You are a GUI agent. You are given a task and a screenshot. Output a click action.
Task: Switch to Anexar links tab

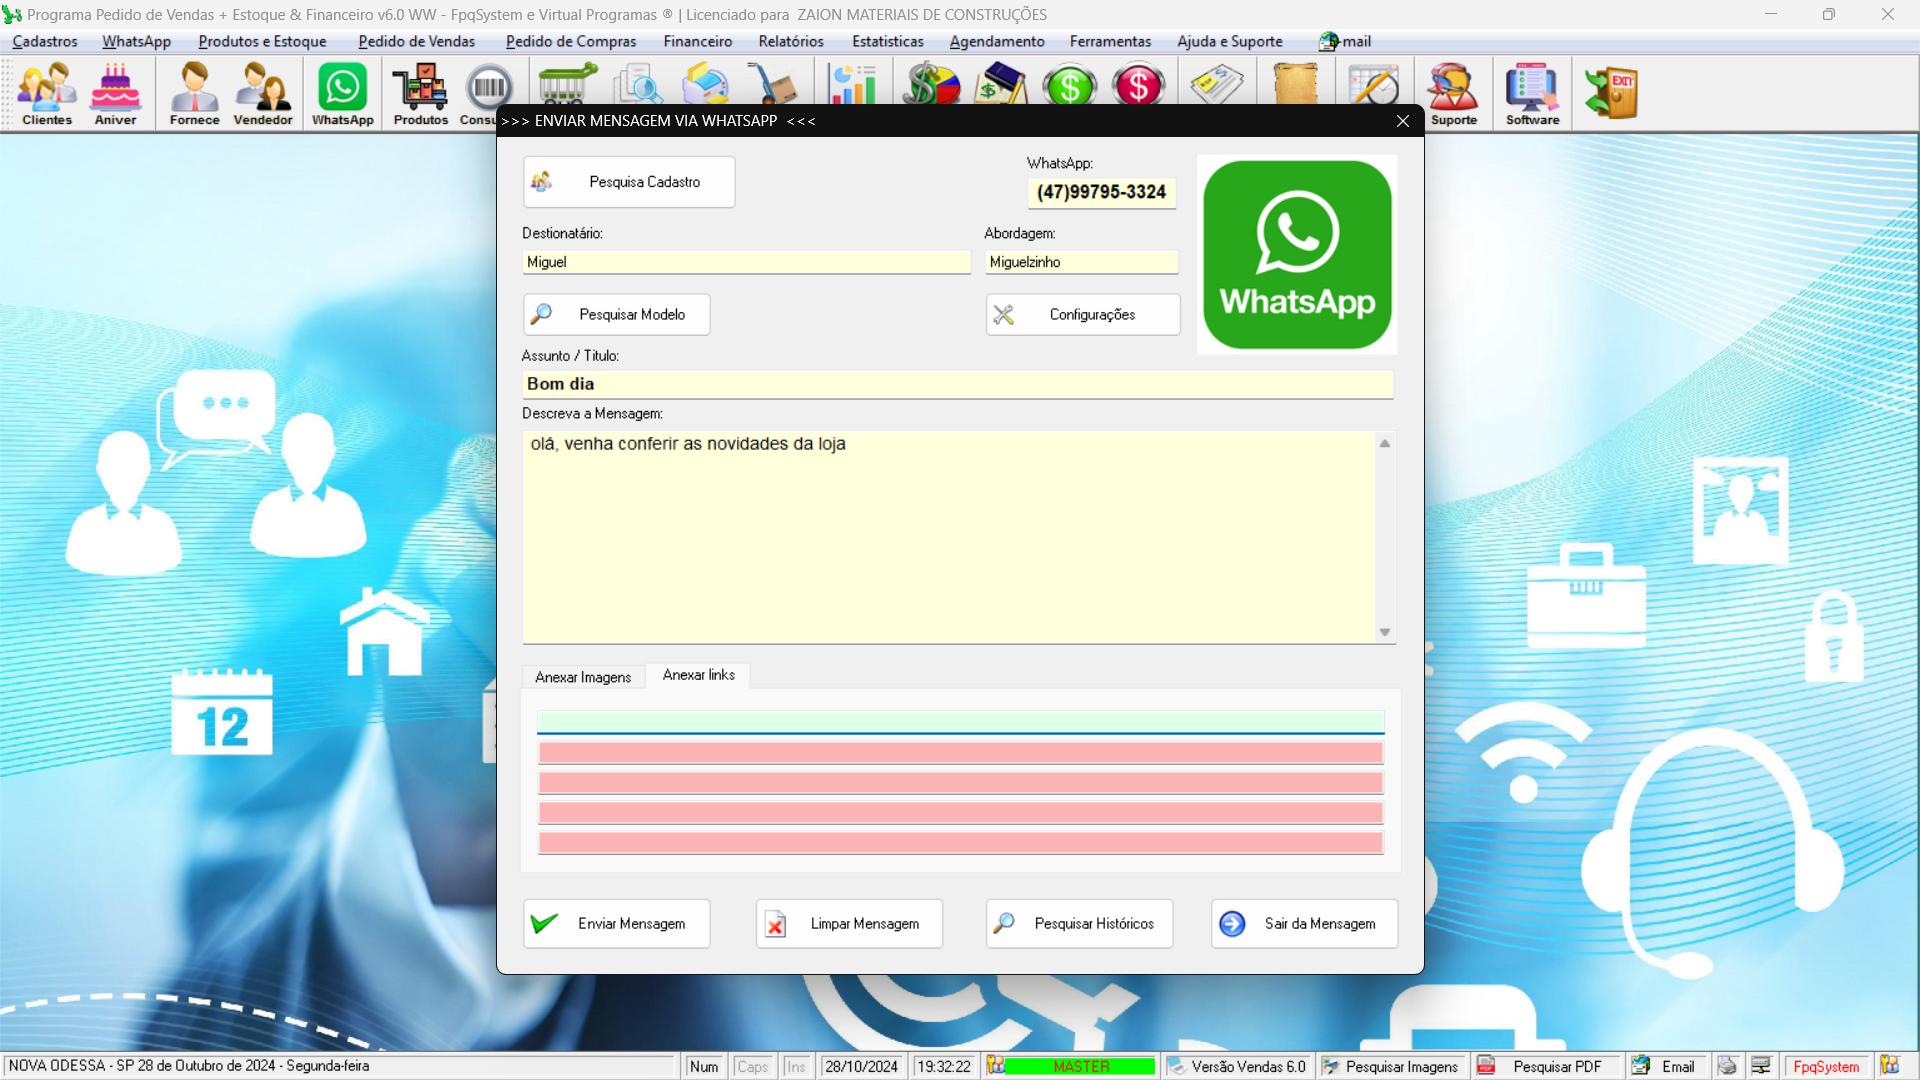pos(698,674)
